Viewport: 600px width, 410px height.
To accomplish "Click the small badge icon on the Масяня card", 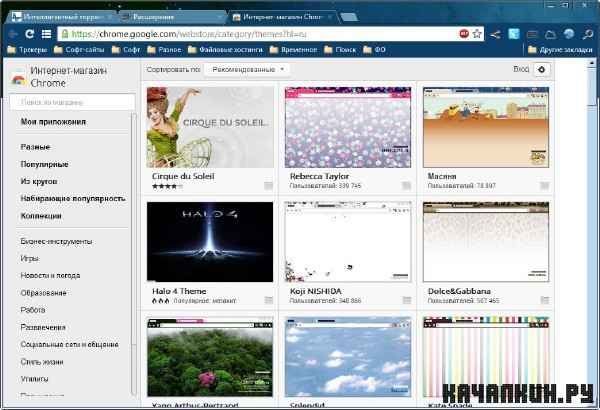I will pos(544,186).
